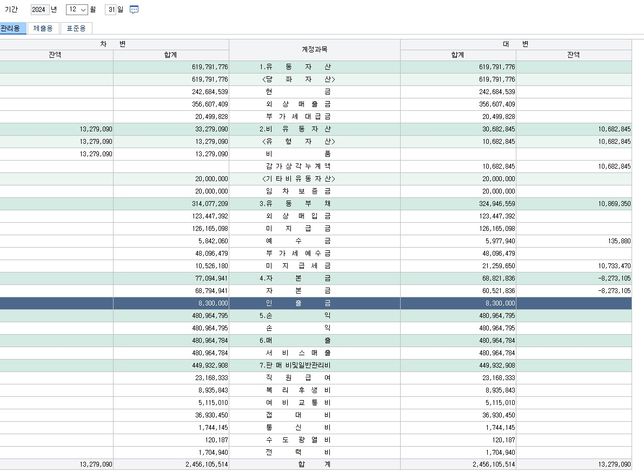Select the 서비스매출 account row

pos(315,352)
